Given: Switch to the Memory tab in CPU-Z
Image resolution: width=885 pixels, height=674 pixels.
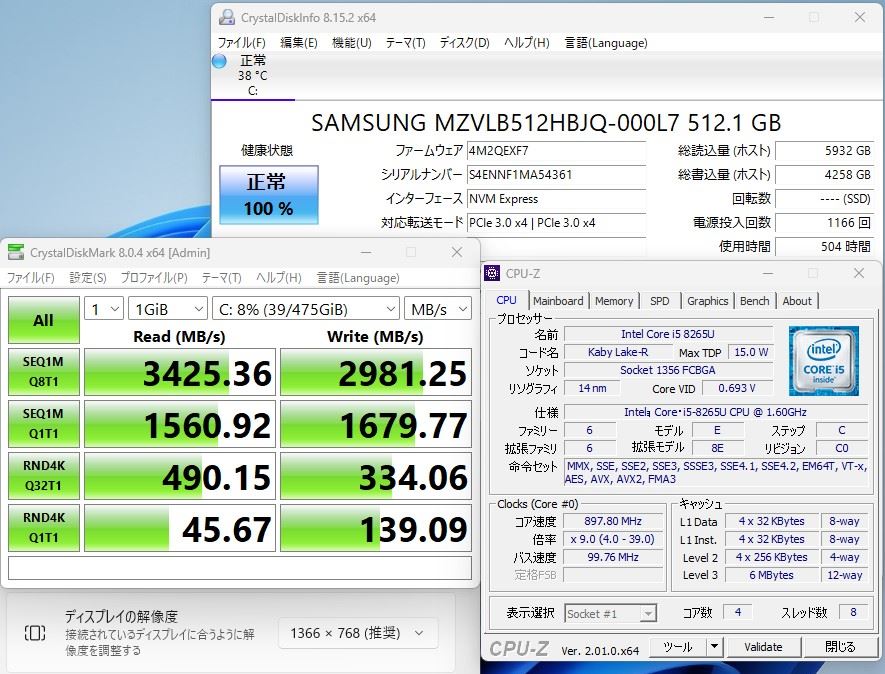Looking at the screenshot, I should pos(614,301).
